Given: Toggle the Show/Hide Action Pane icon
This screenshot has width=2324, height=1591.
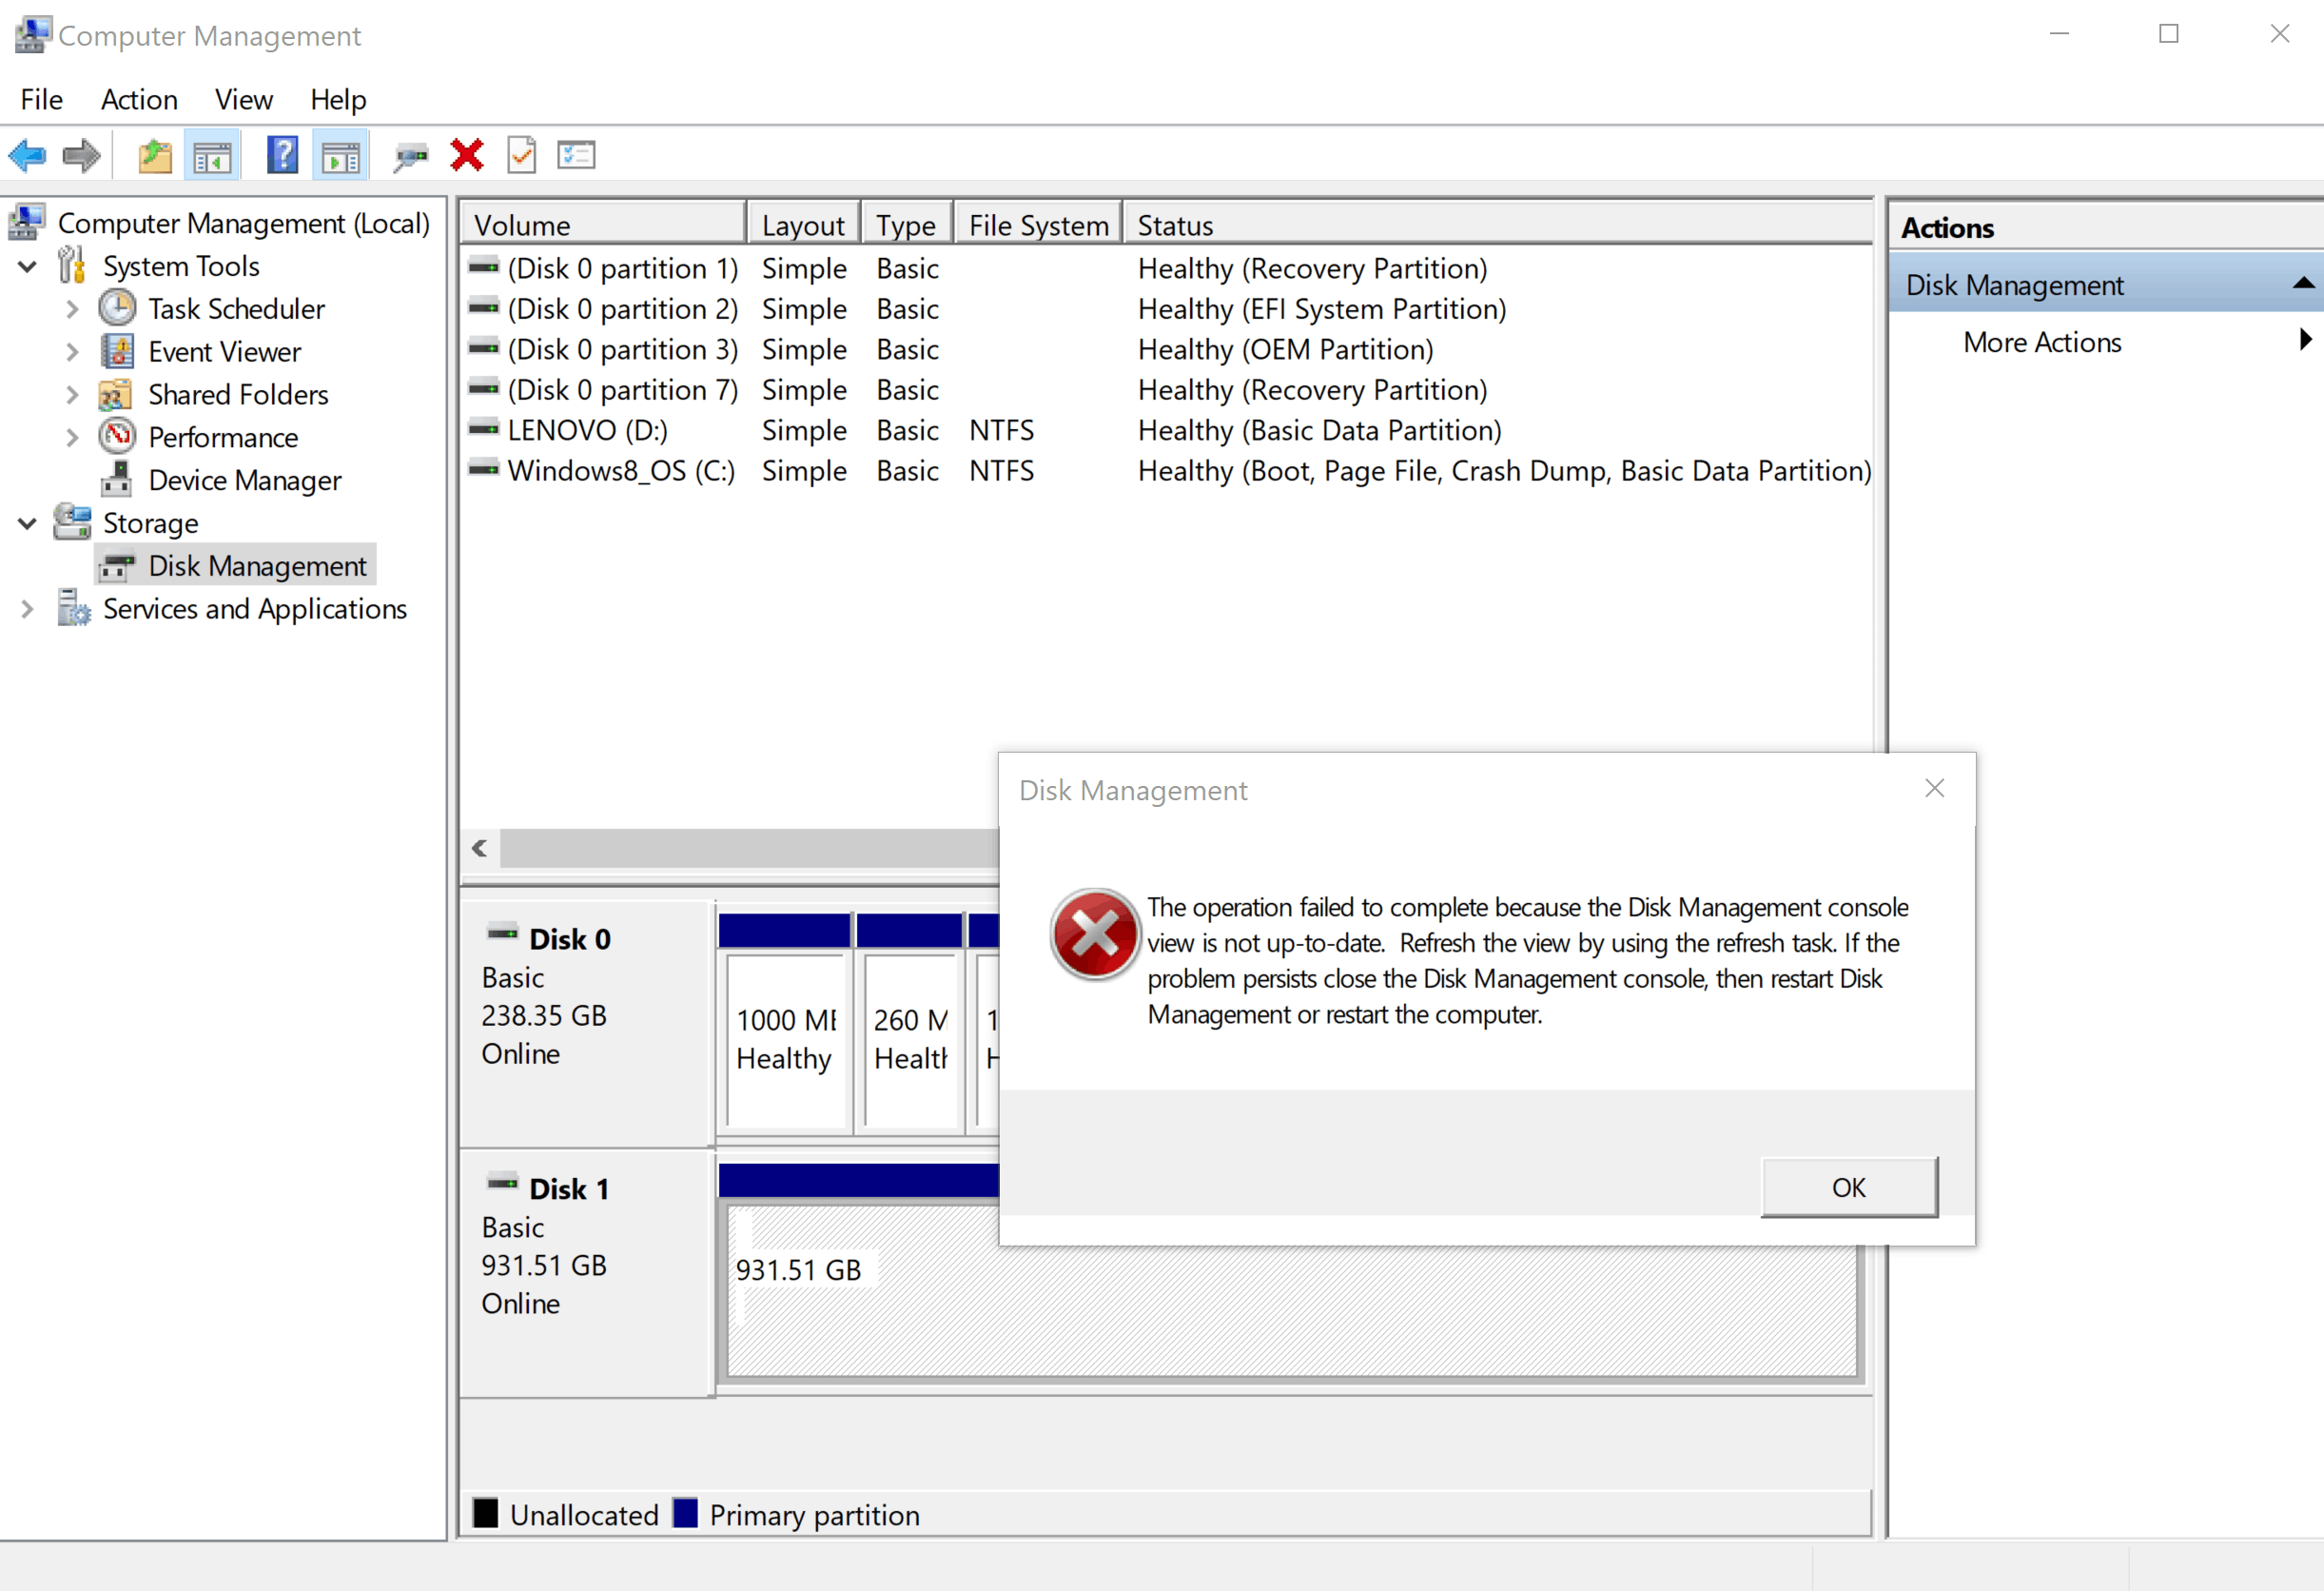Looking at the screenshot, I should tap(340, 156).
